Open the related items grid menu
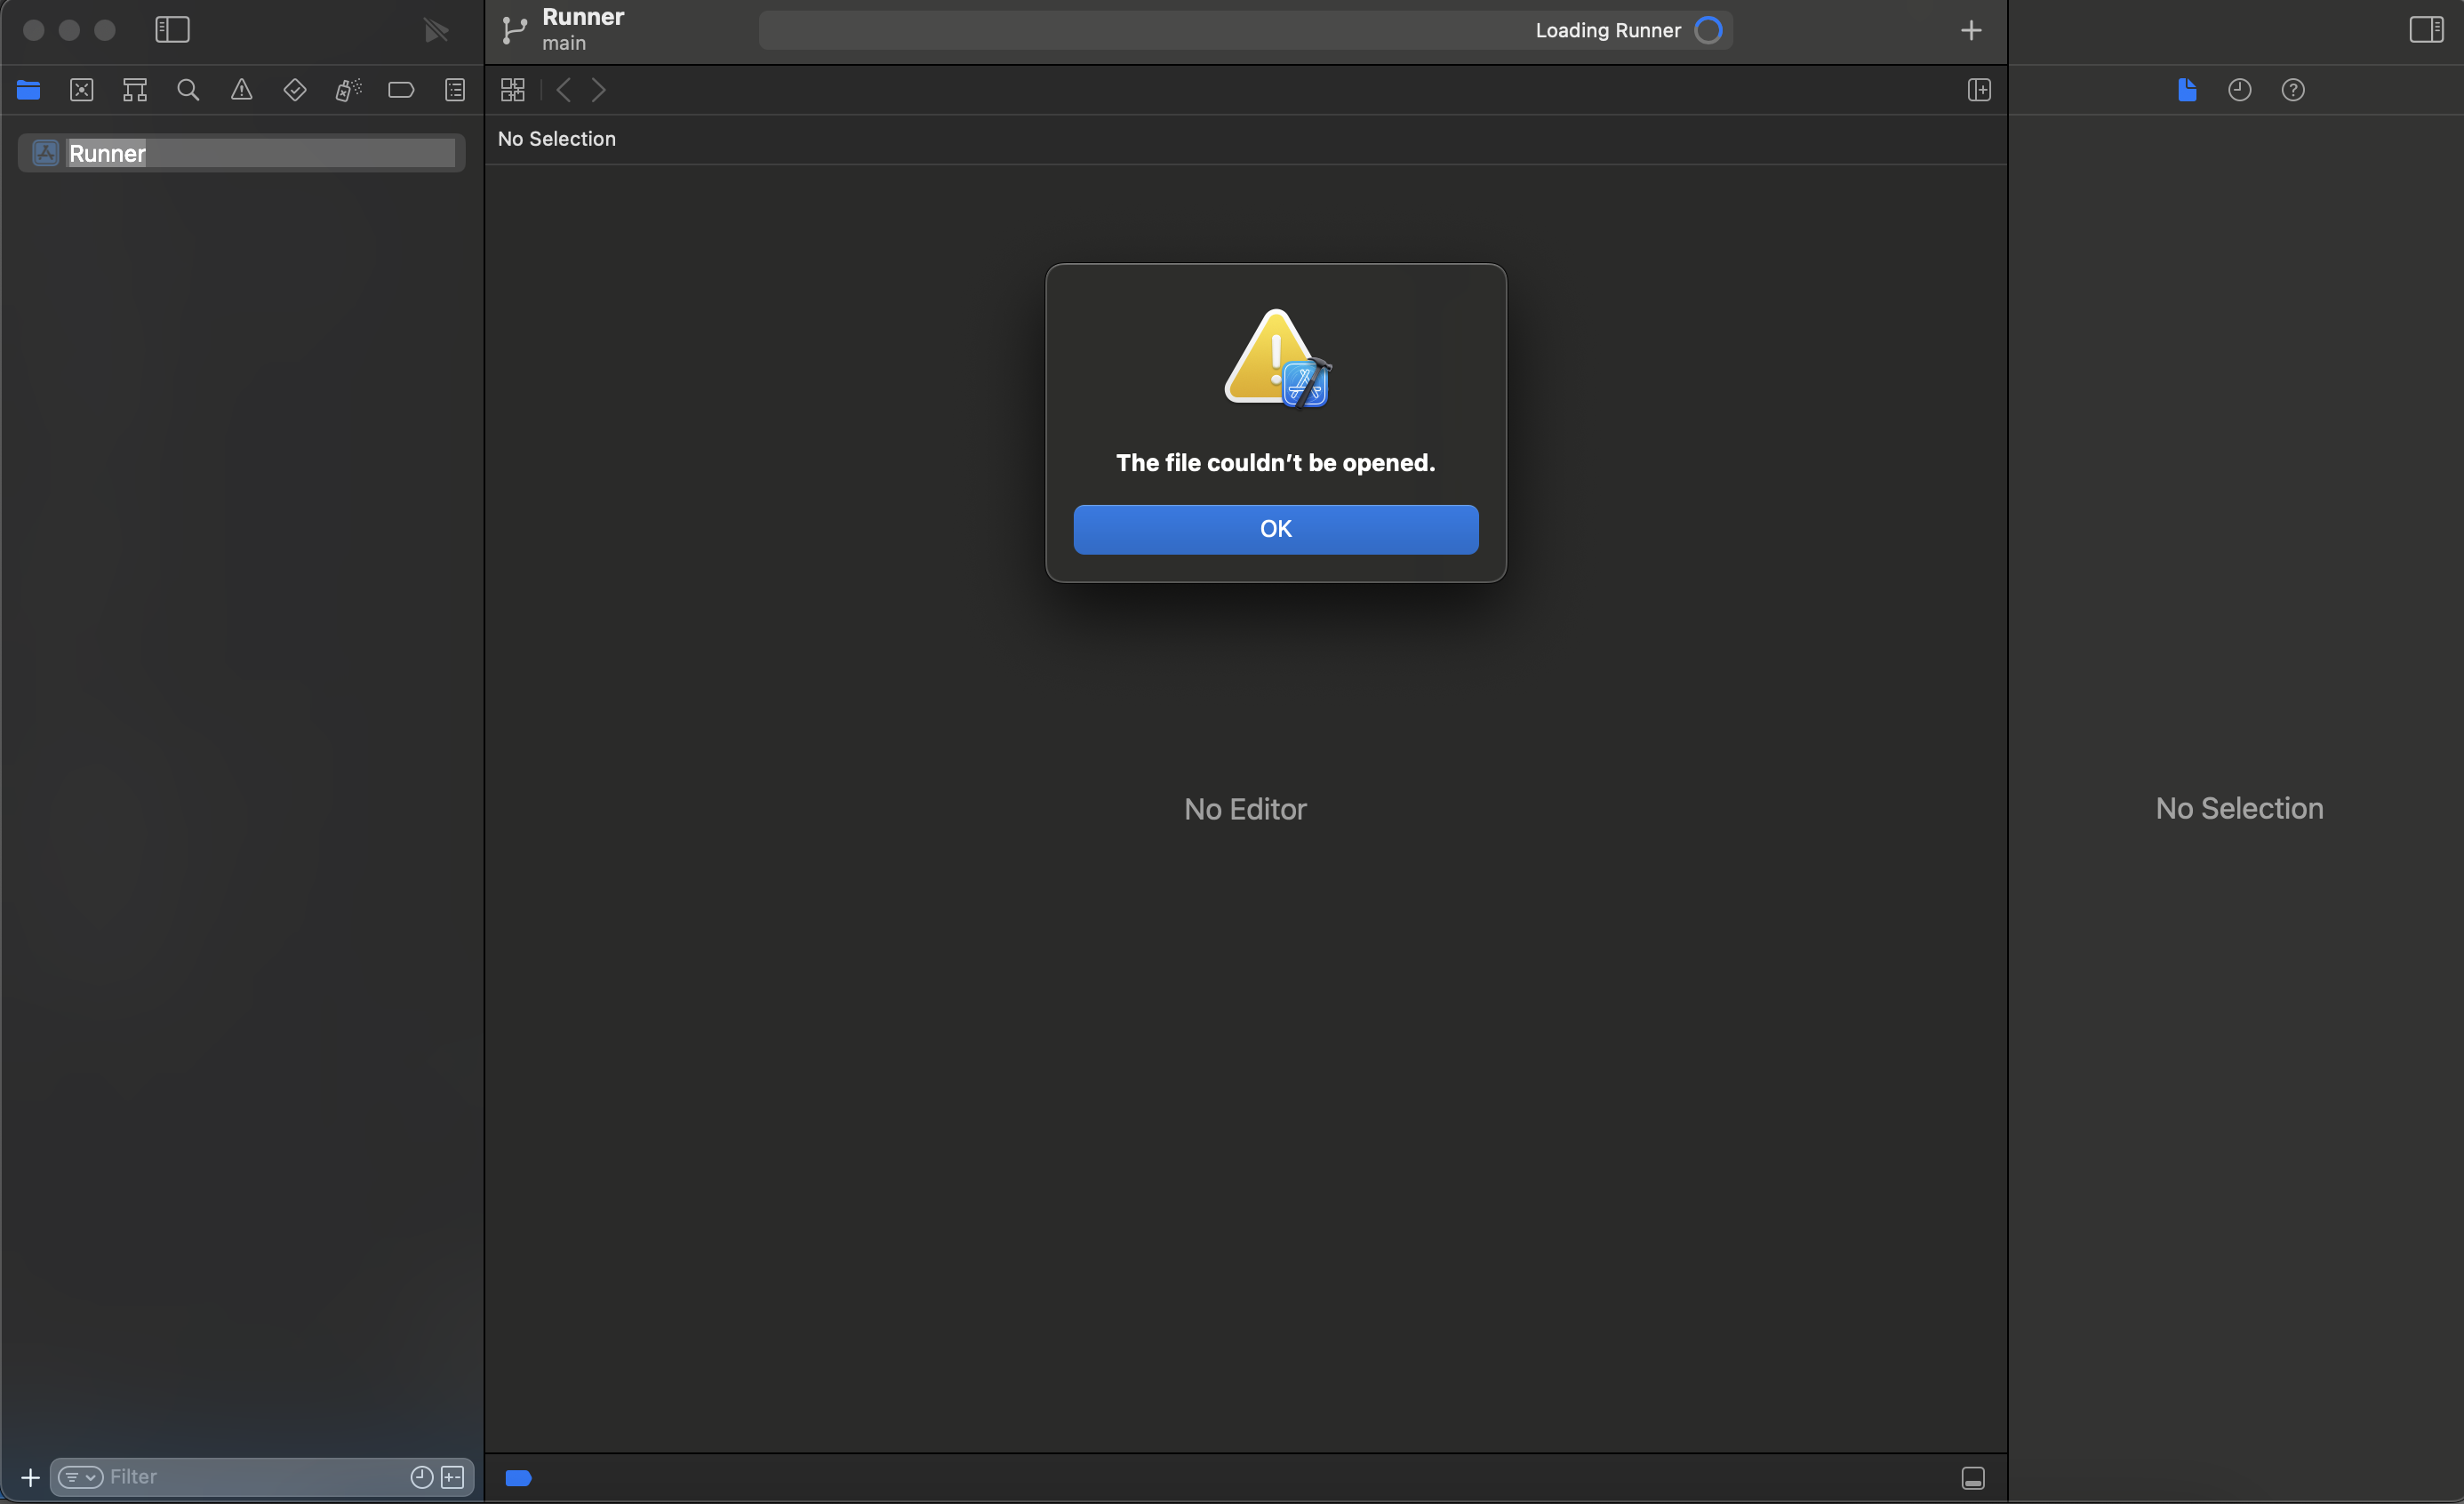This screenshot has height=1504, width=2464. point(513,90)
